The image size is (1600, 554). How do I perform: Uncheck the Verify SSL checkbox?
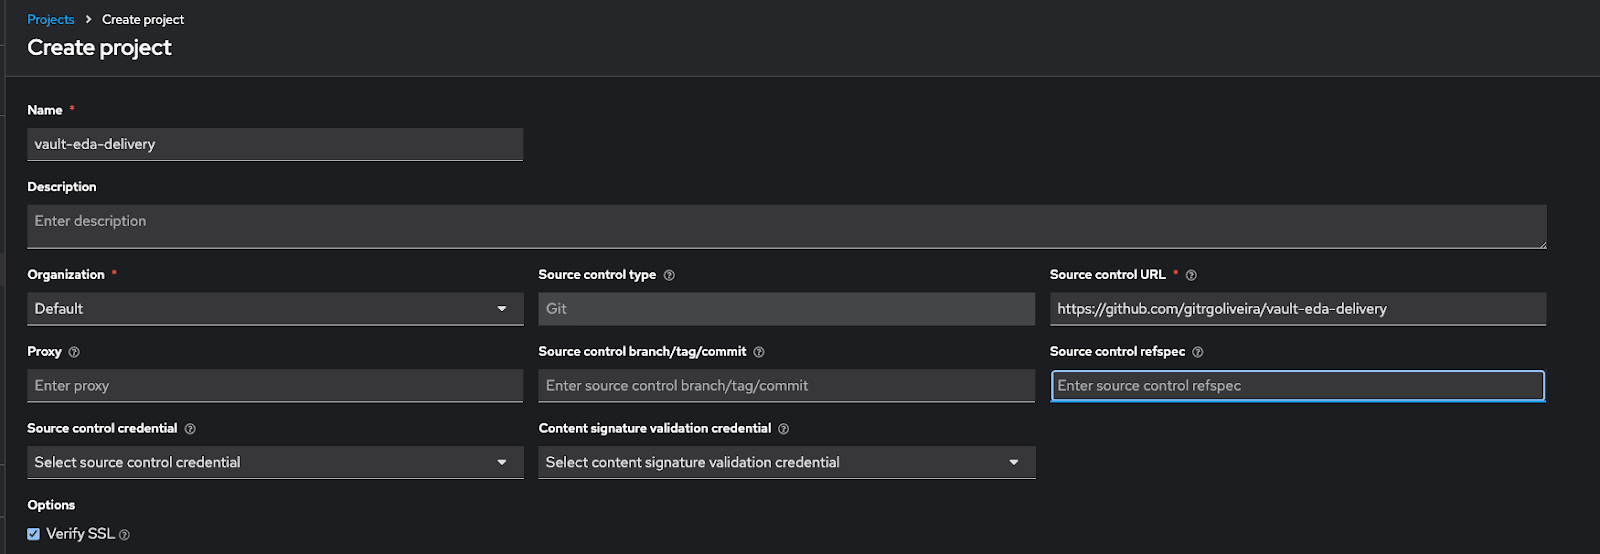click(x=34, y=534)
